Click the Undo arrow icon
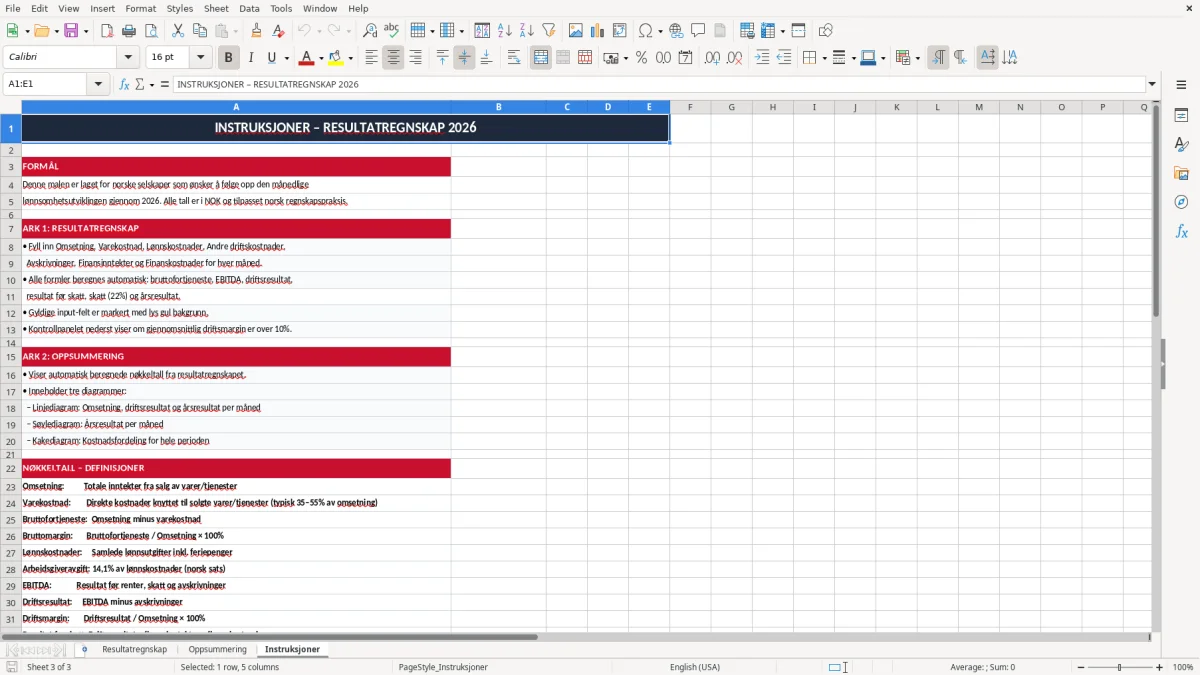 pos(304,31)
